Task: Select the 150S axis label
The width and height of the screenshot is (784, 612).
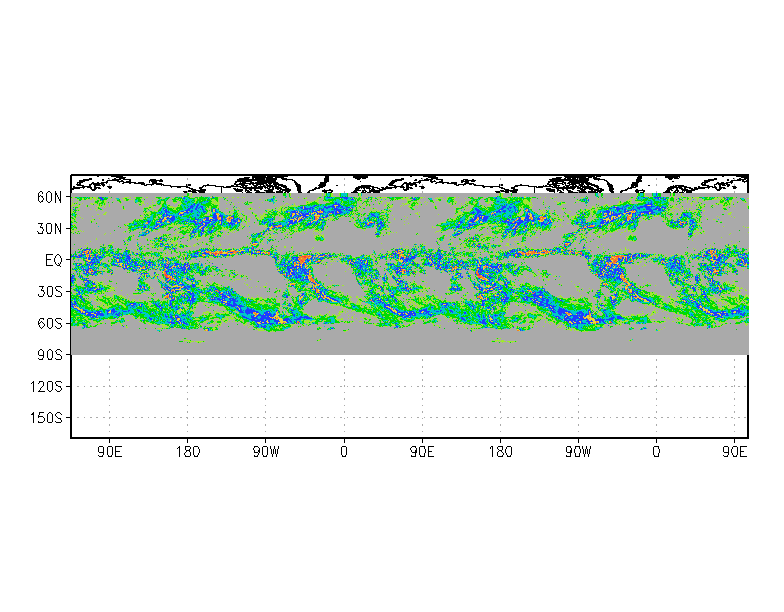Action: point(46,418)
